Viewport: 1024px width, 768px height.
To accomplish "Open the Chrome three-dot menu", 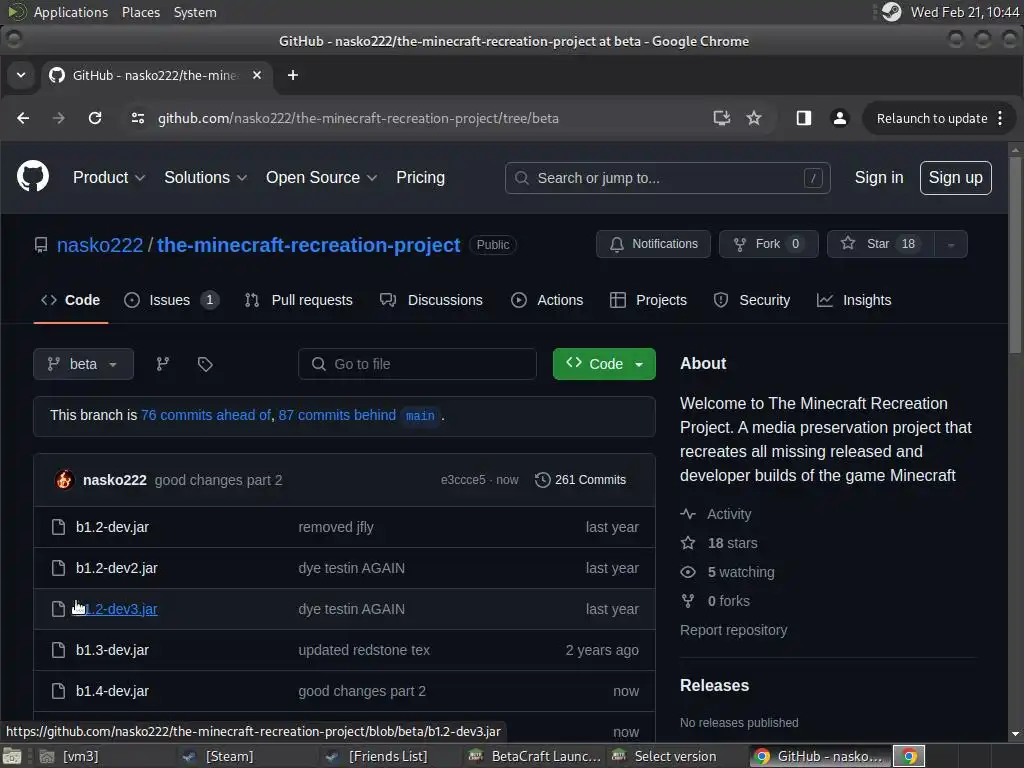I will tap(1000, 118).
